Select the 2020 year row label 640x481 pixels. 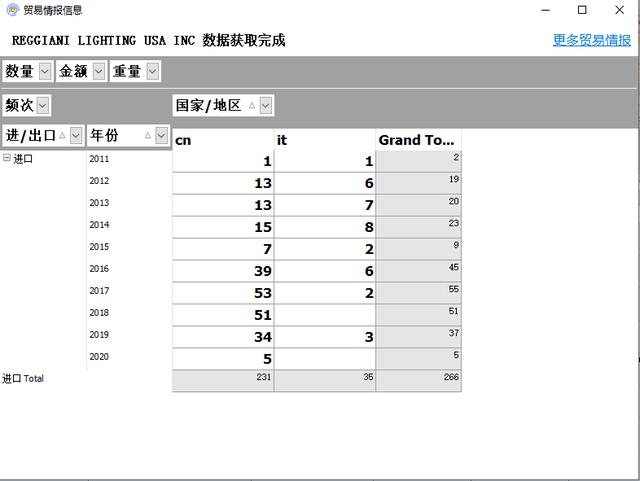pos(99,357)
